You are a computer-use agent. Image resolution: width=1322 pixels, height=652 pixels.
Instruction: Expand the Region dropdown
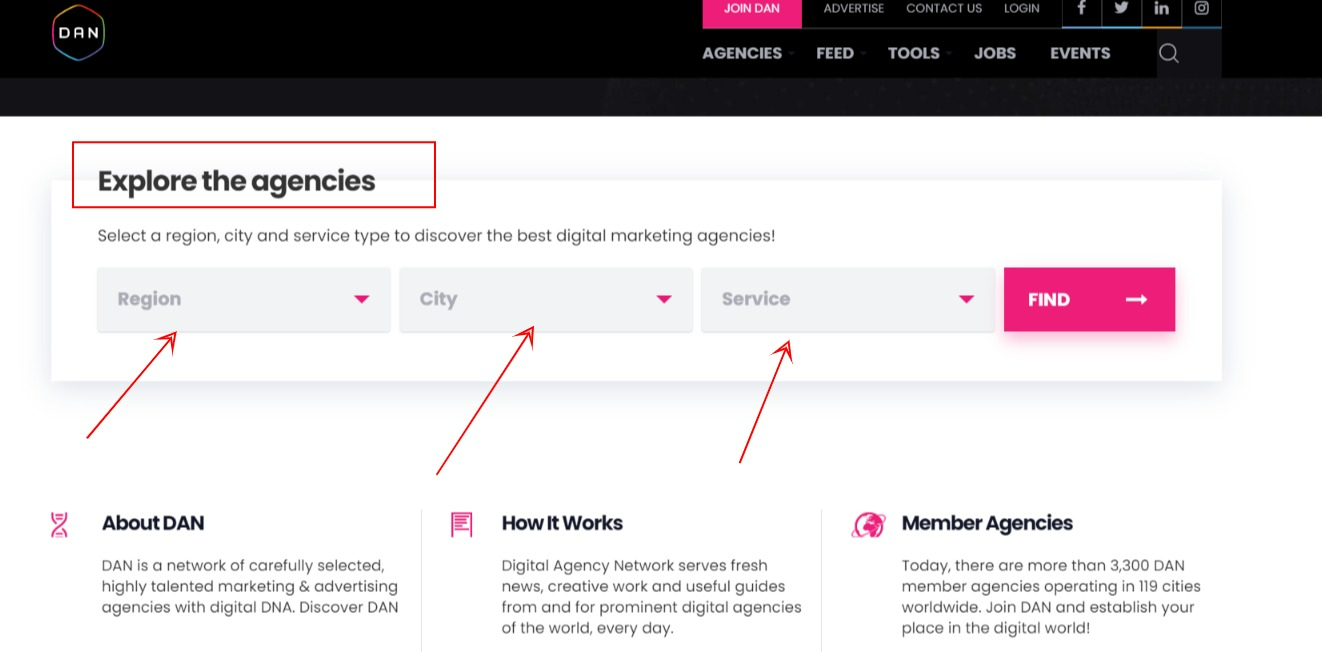click(x=243, y=299)
